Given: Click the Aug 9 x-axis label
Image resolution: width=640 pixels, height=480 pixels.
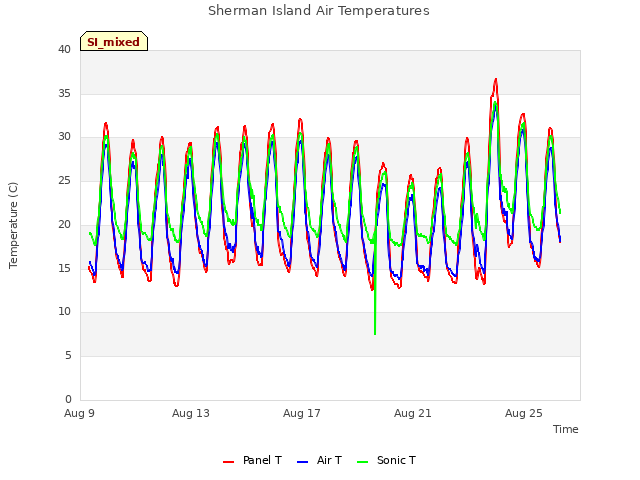Looking at the screenshot, I should pyautogui.click(x=80, y=413).
